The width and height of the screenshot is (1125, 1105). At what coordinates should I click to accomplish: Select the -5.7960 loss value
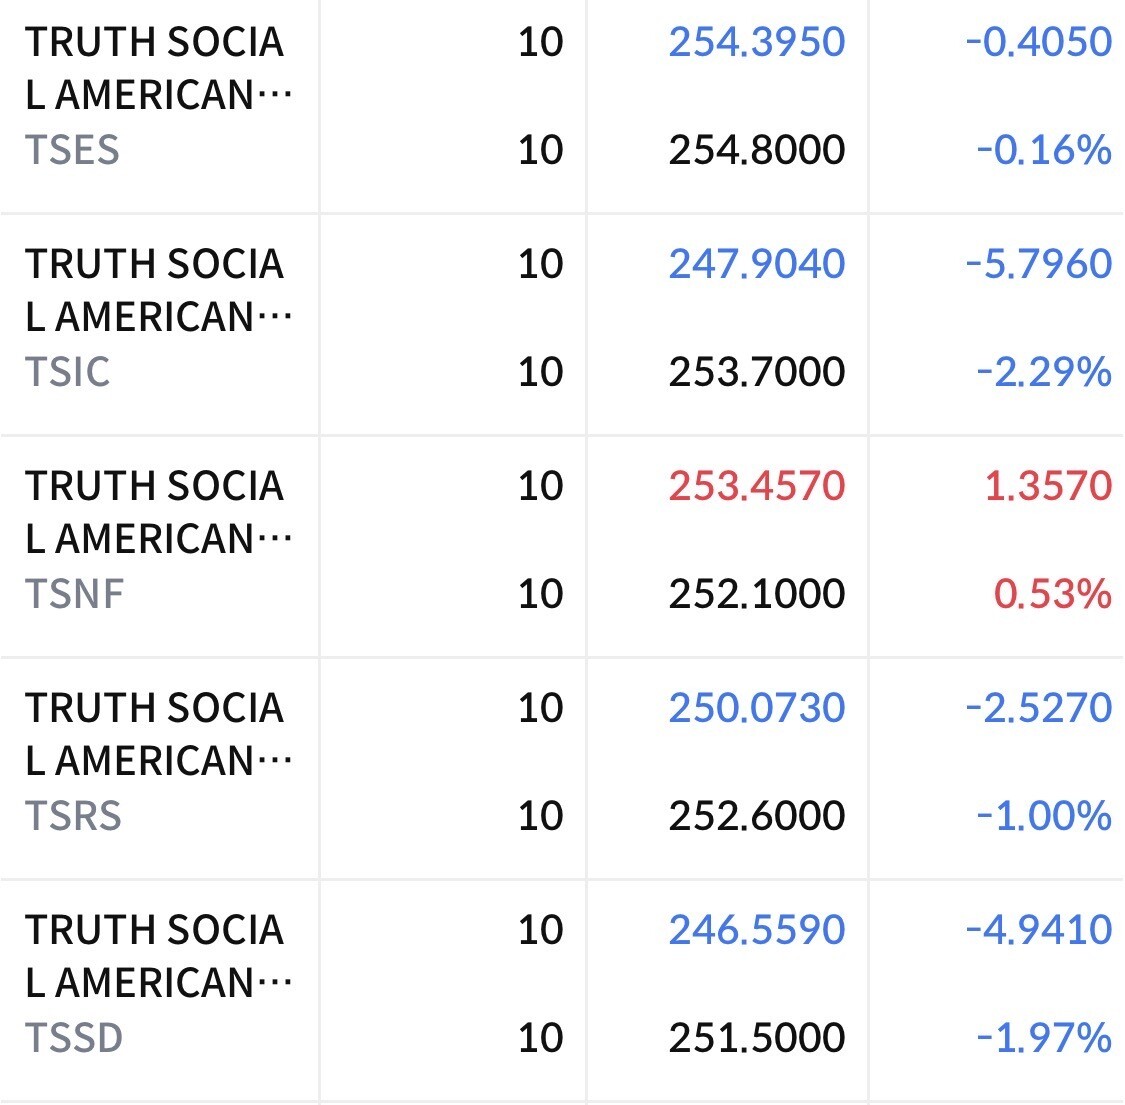click(x=1039, y=264)
